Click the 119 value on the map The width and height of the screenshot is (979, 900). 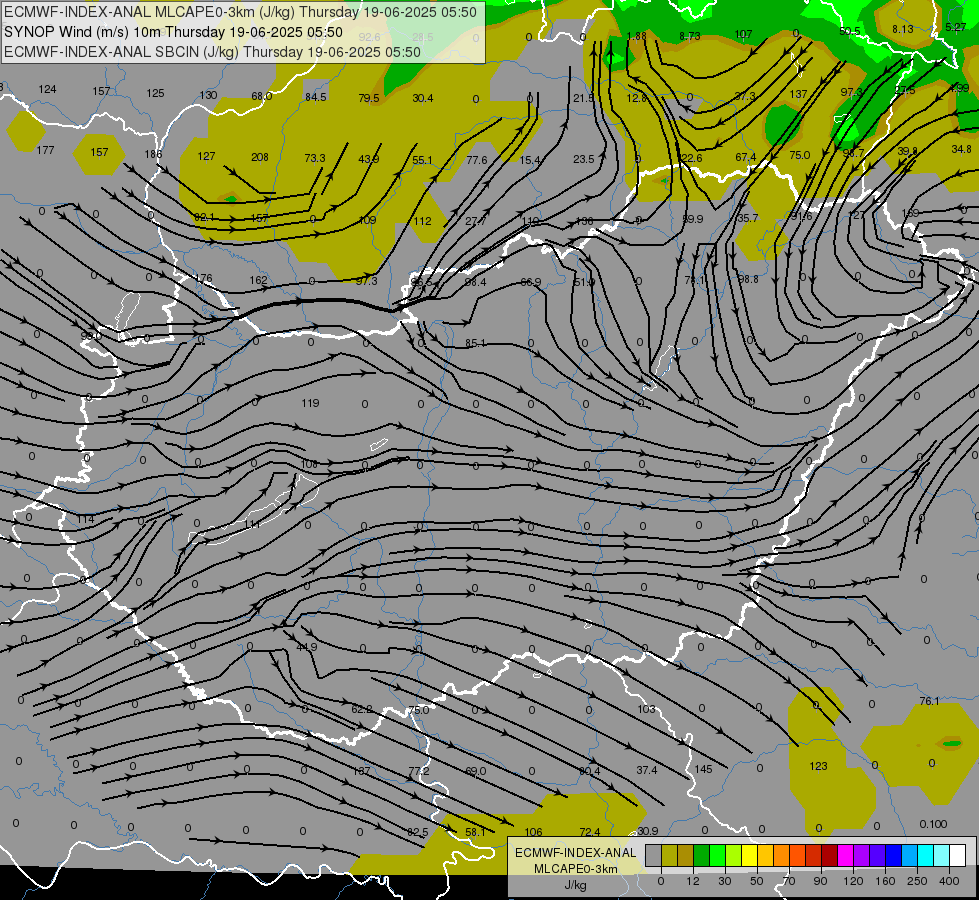(310, 403)
